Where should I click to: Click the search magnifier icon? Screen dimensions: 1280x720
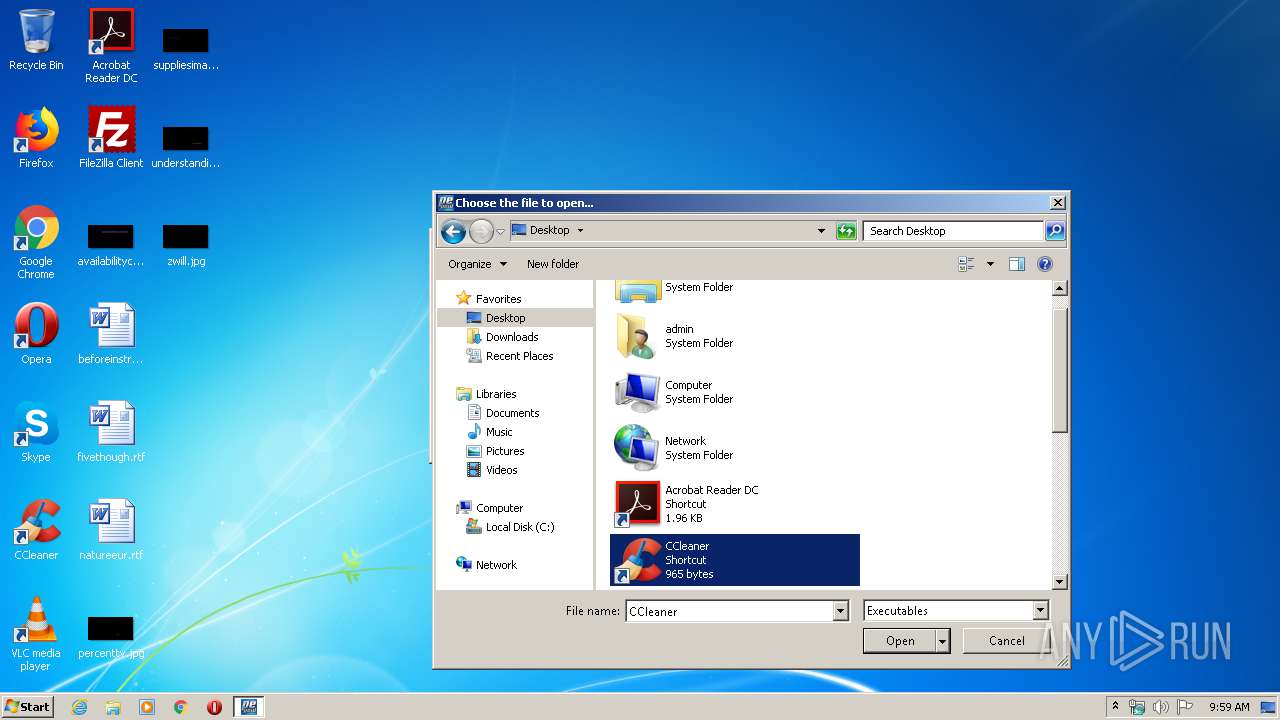point(1055,231)
